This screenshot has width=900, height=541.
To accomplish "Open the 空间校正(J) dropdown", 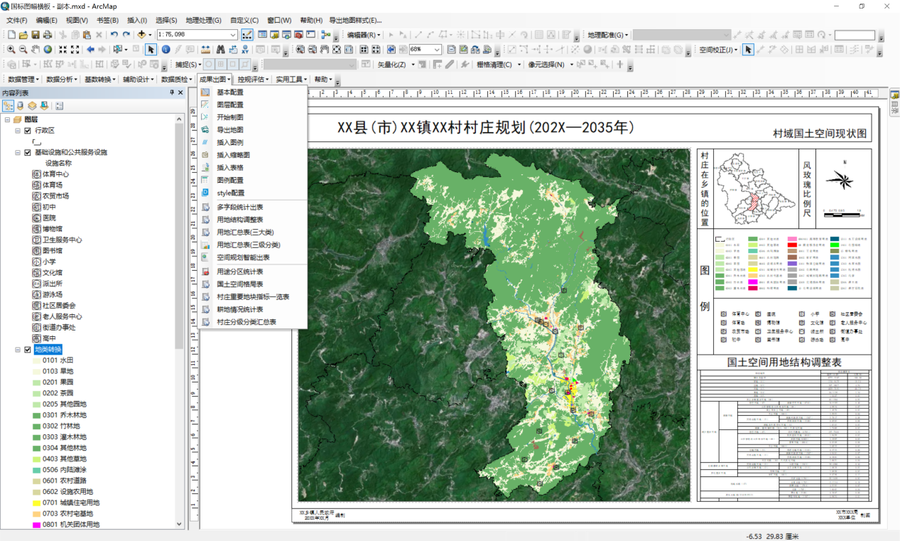I will (718, 50).
